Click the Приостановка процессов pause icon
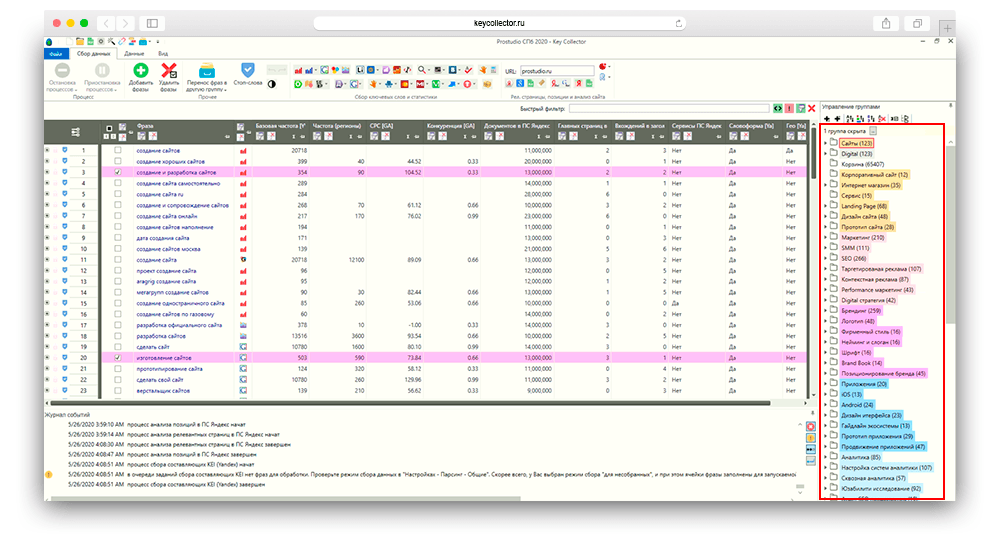 click(102, 70)
